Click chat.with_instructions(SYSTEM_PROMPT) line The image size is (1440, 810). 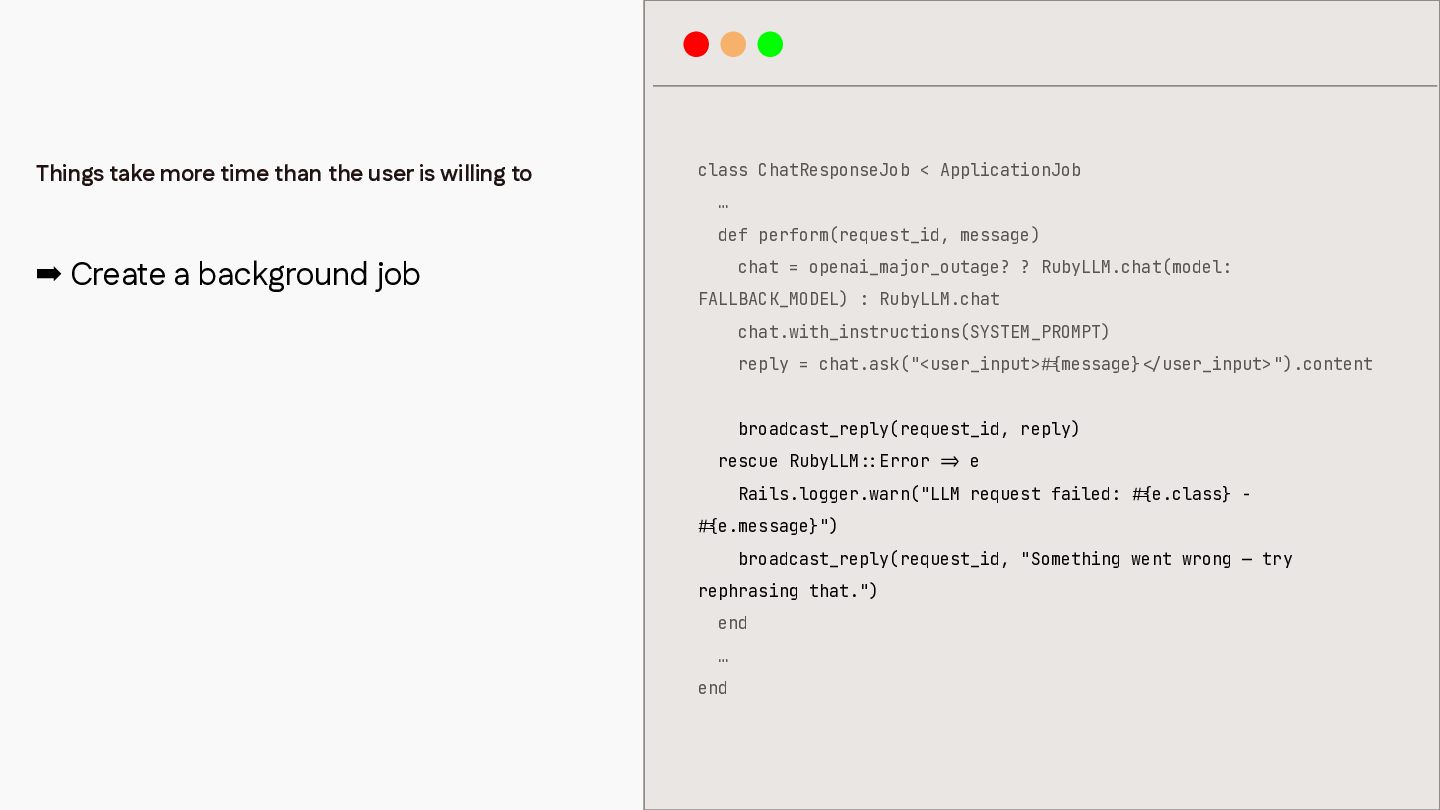tap(924, 332)
